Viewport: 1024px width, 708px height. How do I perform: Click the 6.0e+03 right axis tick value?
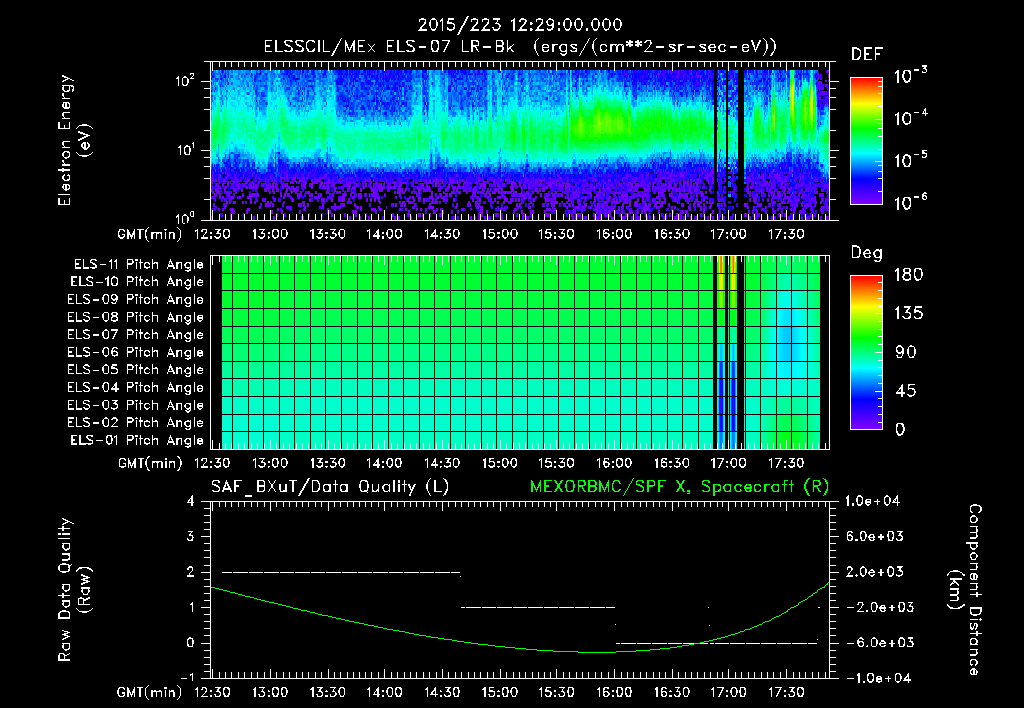point(874,536)
